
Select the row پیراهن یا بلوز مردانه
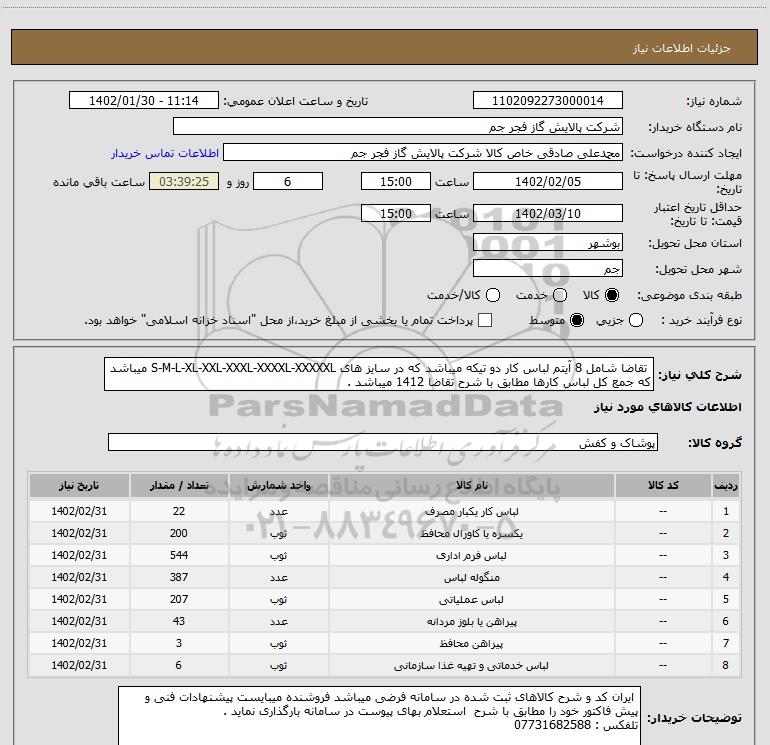tap(385, 621)
